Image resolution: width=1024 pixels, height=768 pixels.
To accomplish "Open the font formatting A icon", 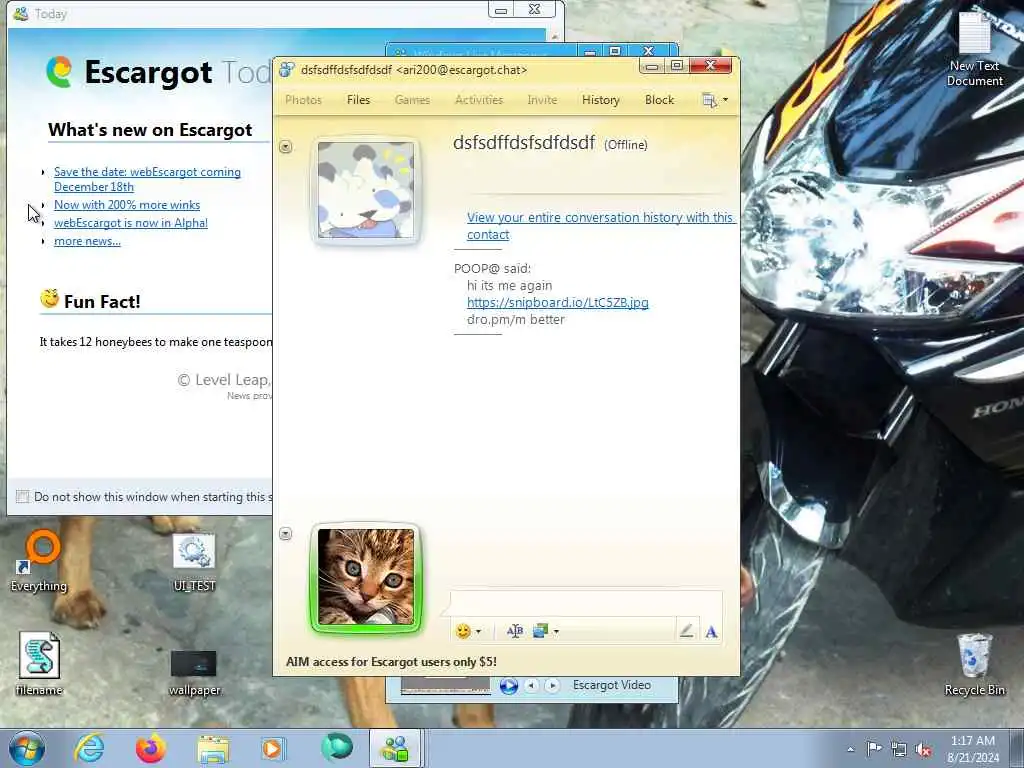I will tap(711, 632).
